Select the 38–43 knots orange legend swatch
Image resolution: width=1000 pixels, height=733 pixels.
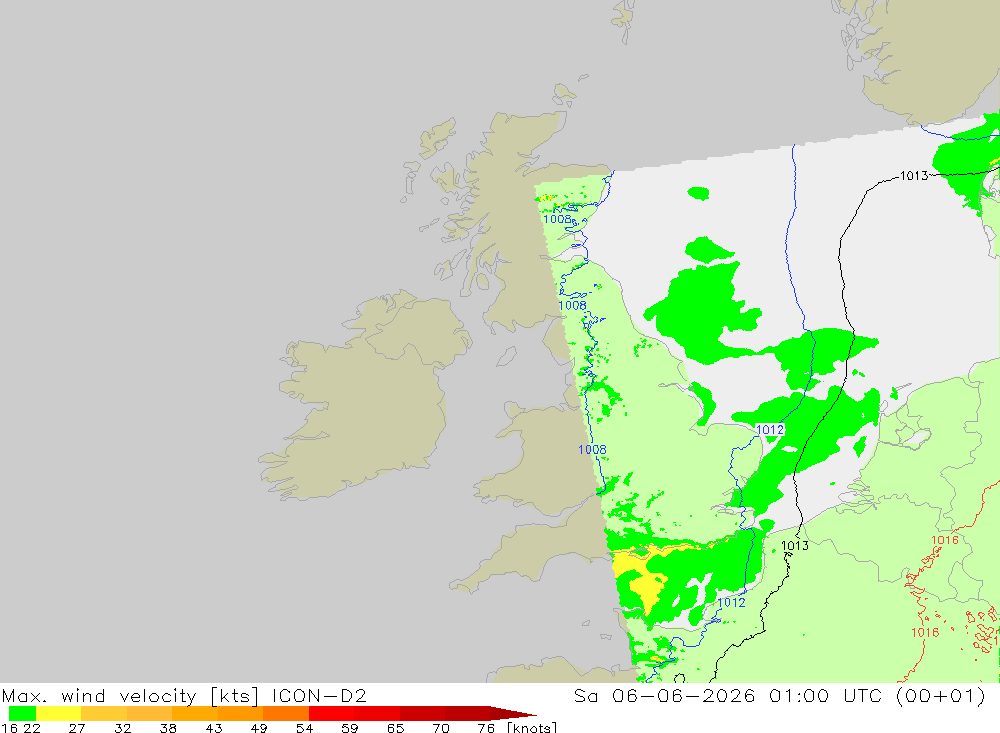195,713
